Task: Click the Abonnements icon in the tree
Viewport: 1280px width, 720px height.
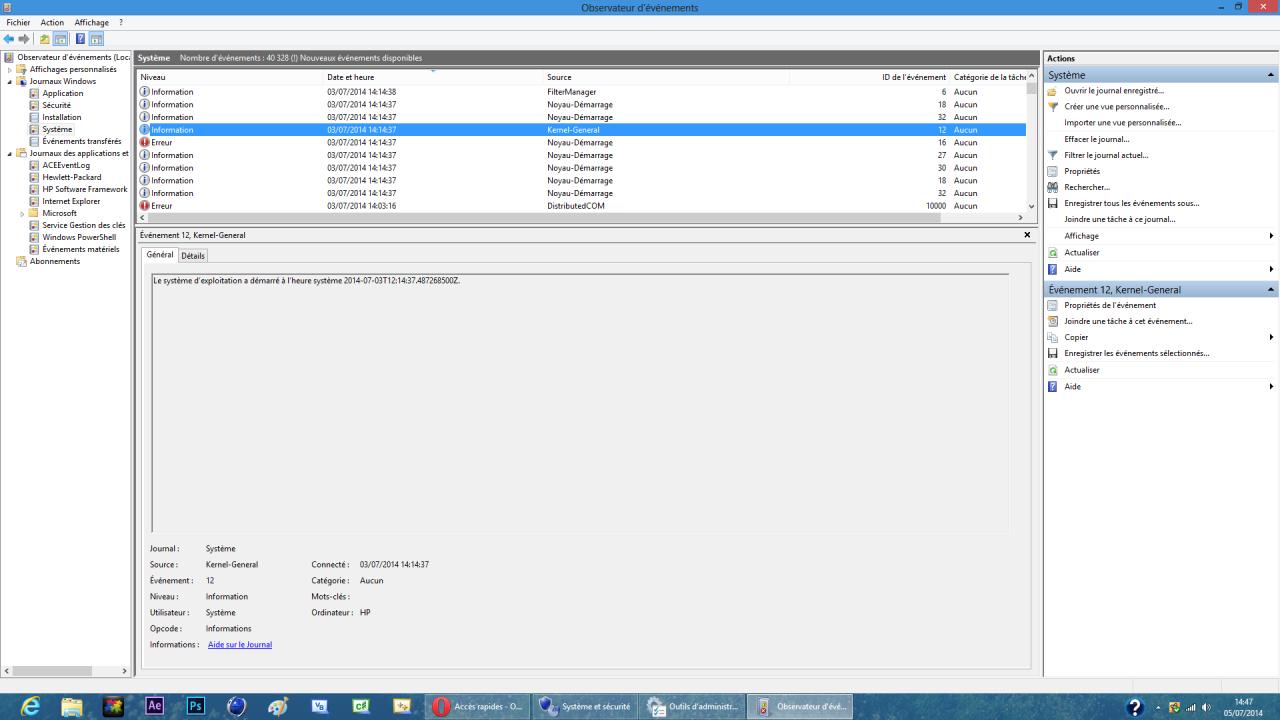Action: coord(22,261)
